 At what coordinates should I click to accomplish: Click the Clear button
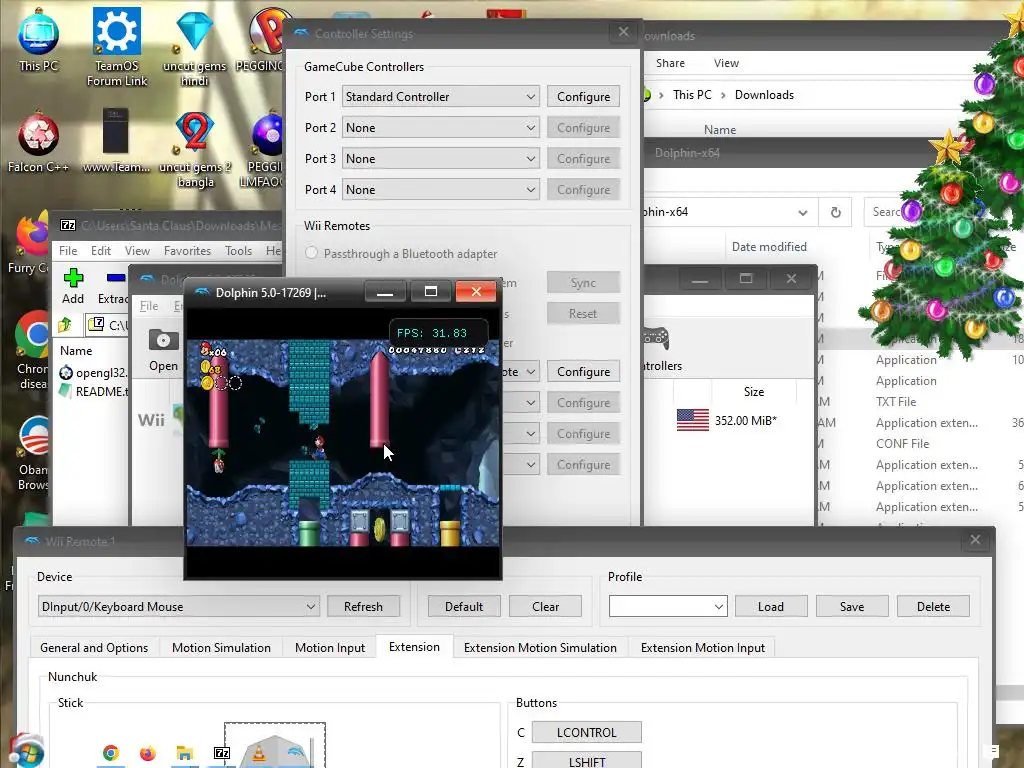(x=545, y=607)
